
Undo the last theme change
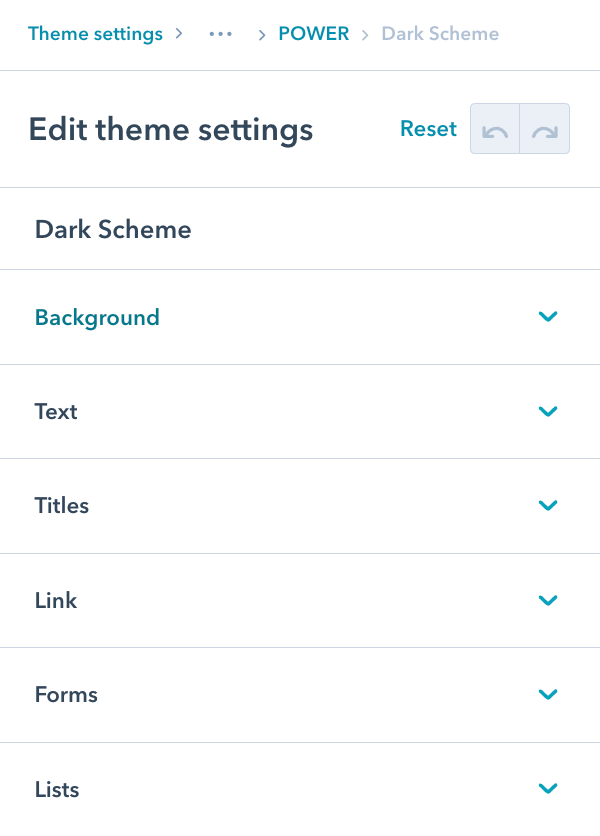point(494,128)
